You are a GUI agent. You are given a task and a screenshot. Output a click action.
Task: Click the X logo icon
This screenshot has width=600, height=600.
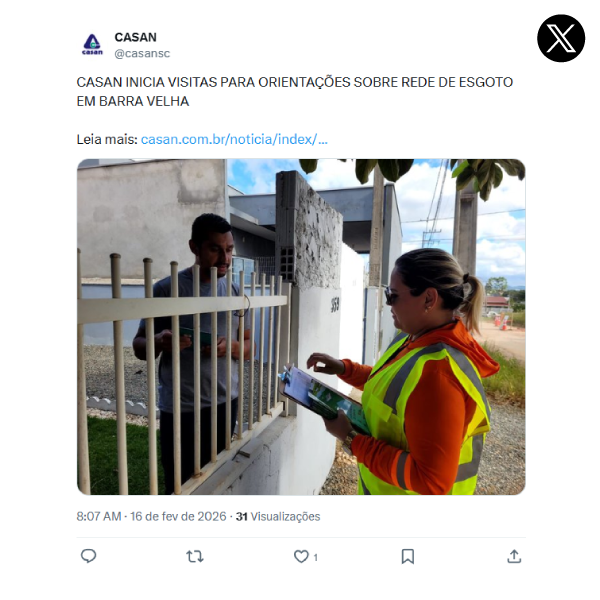(x=561, y=38)
